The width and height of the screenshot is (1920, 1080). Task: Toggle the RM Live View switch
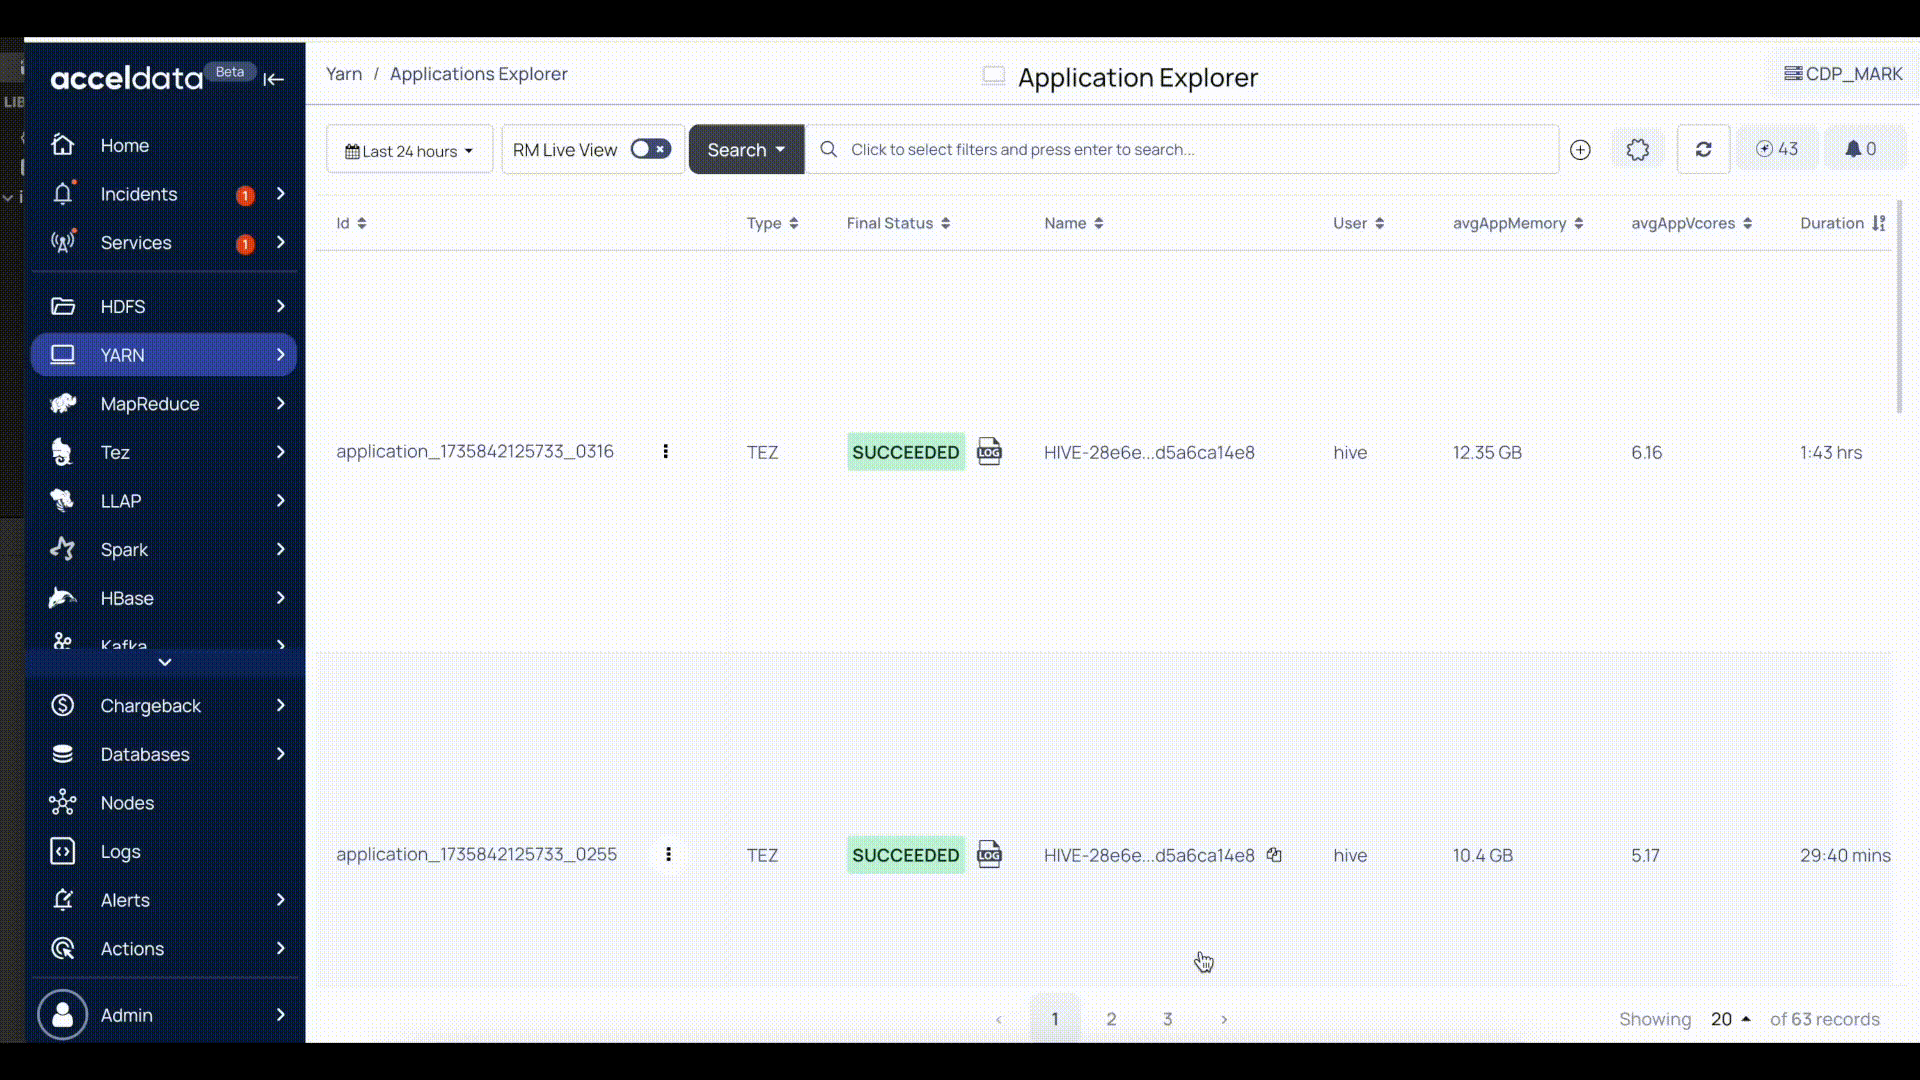click(650, 150)
